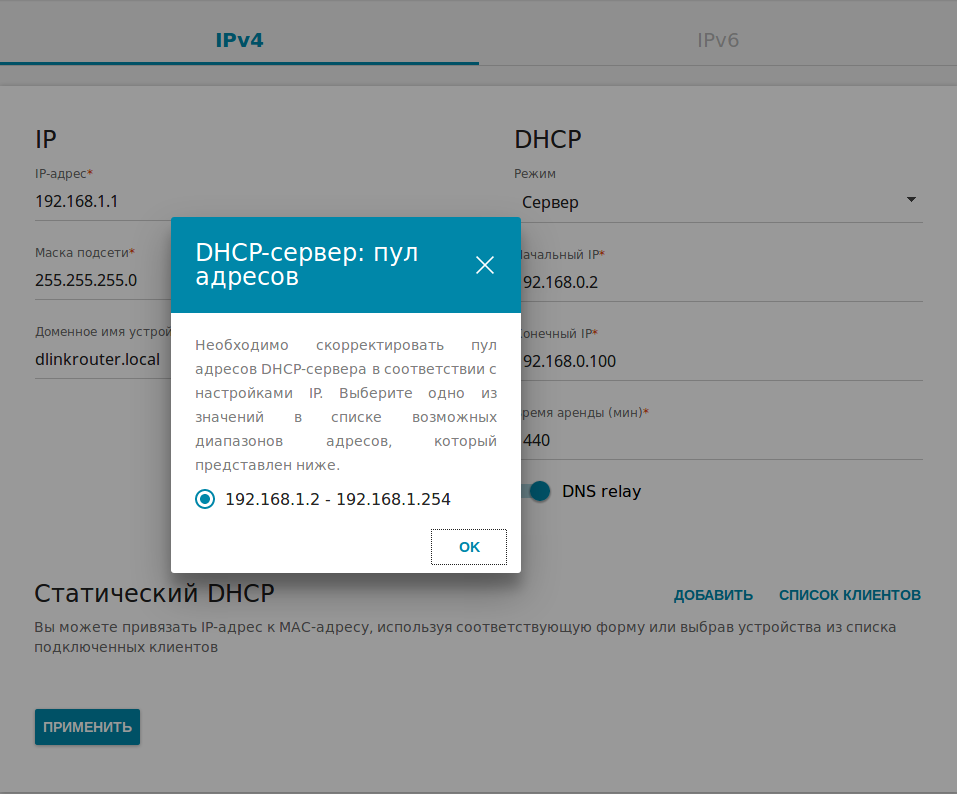Click the Начальный IP field
957x794 pixels.
[x=720, y=282]
